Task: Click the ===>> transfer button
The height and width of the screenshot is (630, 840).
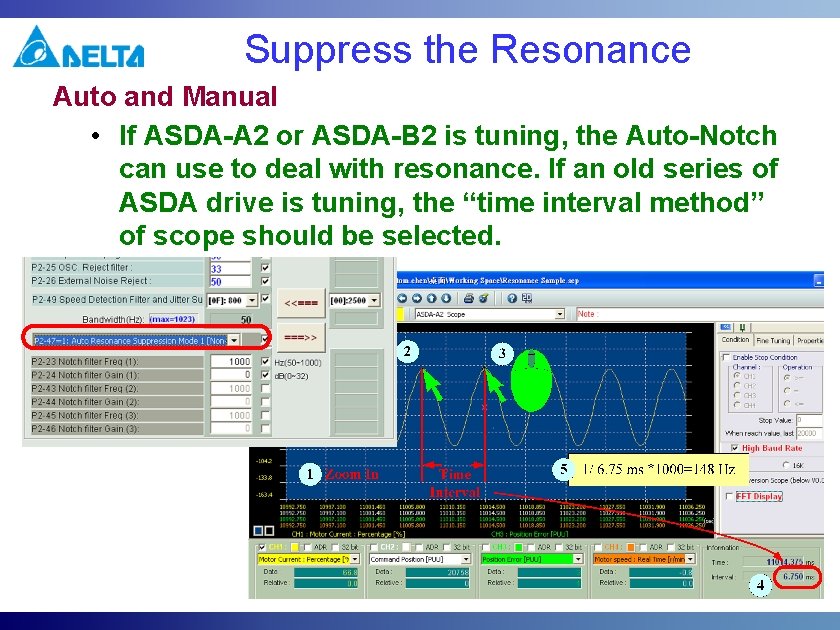Action: coord(301,338)
